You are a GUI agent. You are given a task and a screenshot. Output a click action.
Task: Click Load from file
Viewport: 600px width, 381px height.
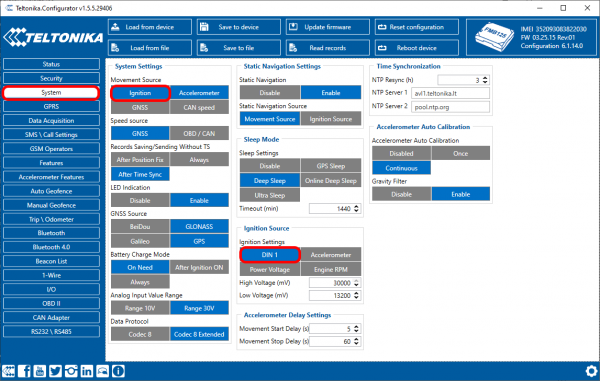150,48
